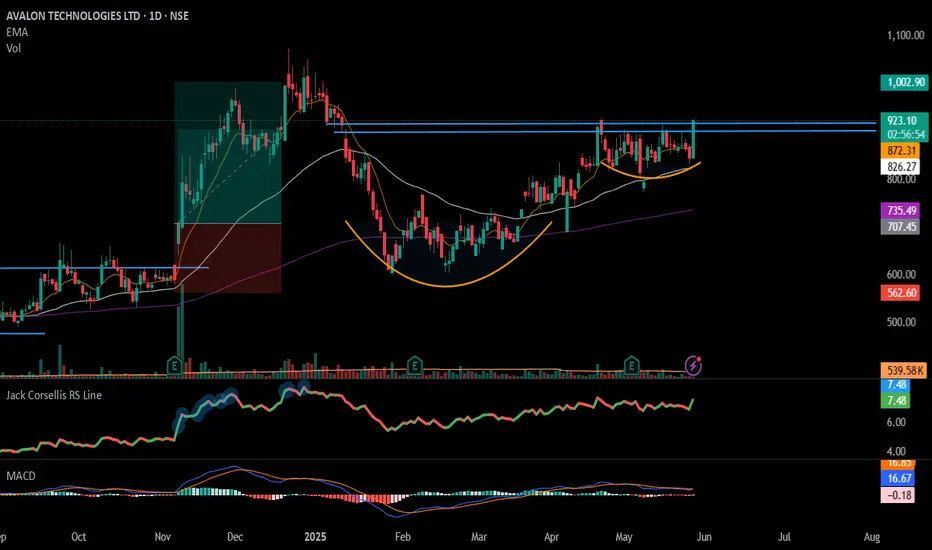Select the red long position stop zone
The height and width of the screenshot is (550, 932).
click(228, 258)
